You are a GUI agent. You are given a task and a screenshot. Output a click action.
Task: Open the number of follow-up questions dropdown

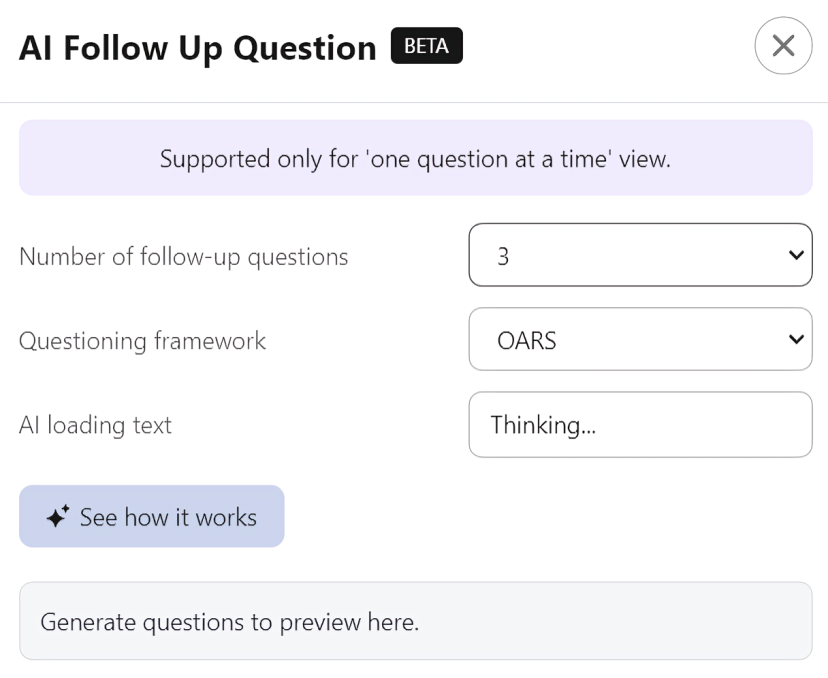point(640,255)
